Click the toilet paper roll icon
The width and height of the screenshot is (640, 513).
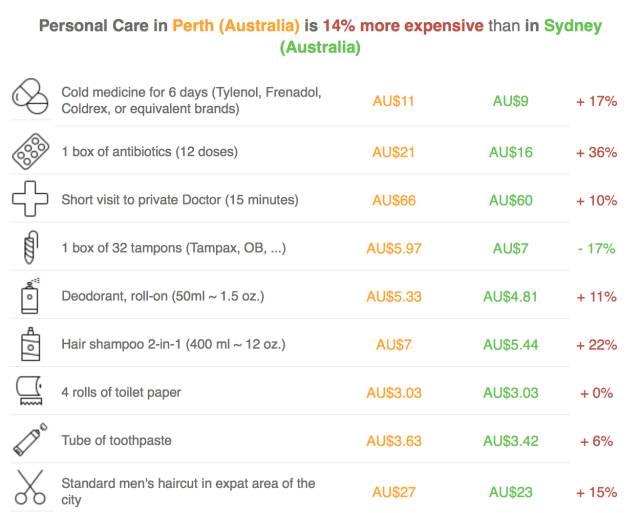30,392
